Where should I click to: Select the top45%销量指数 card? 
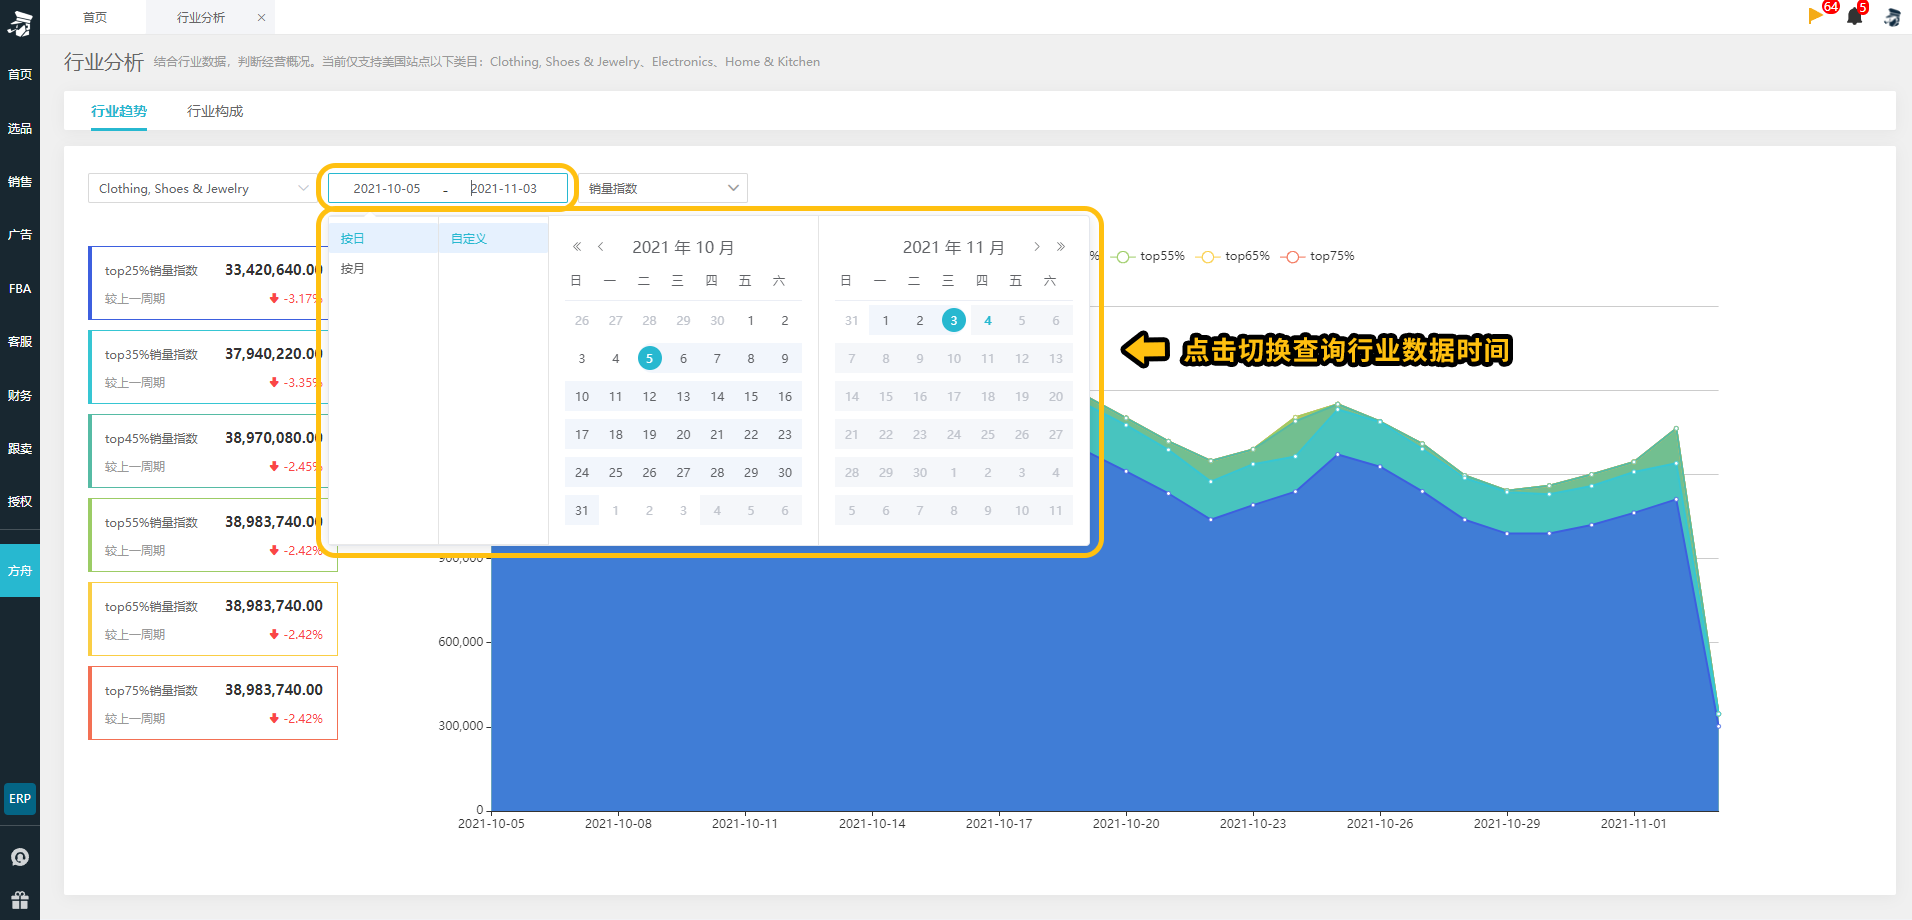[x=213, y=451]
